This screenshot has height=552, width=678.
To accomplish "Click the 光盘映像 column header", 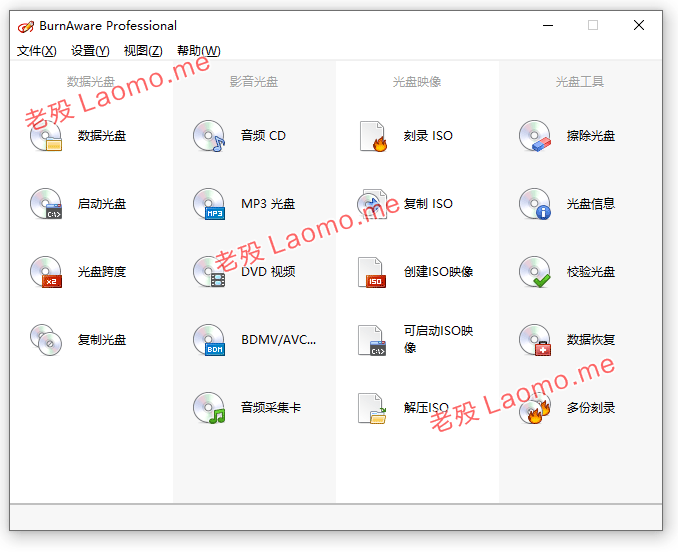I will pyautogui.click(x=417, y=82).
